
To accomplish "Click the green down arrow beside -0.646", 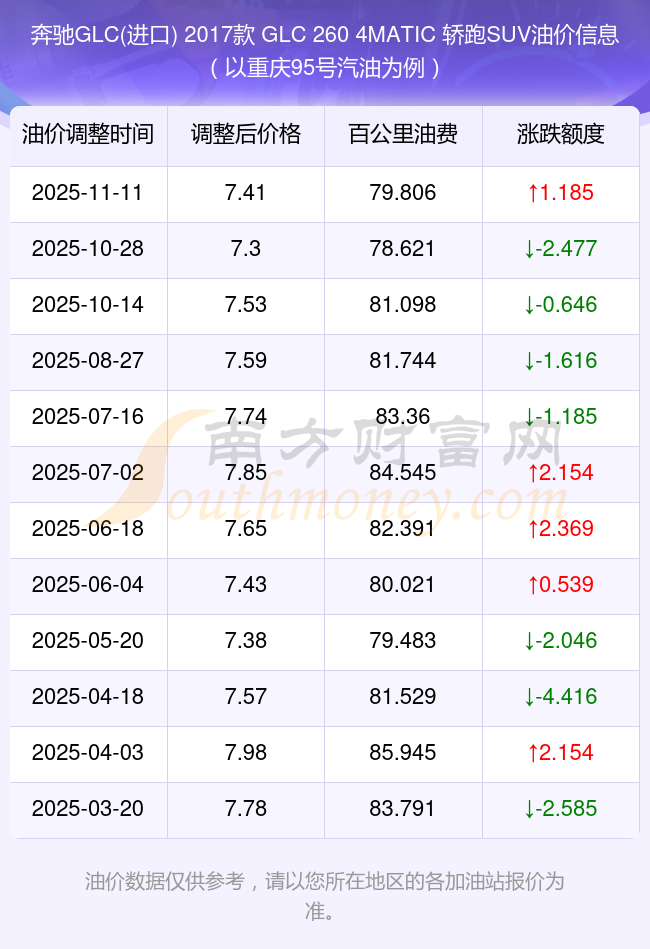I will 530,305.
